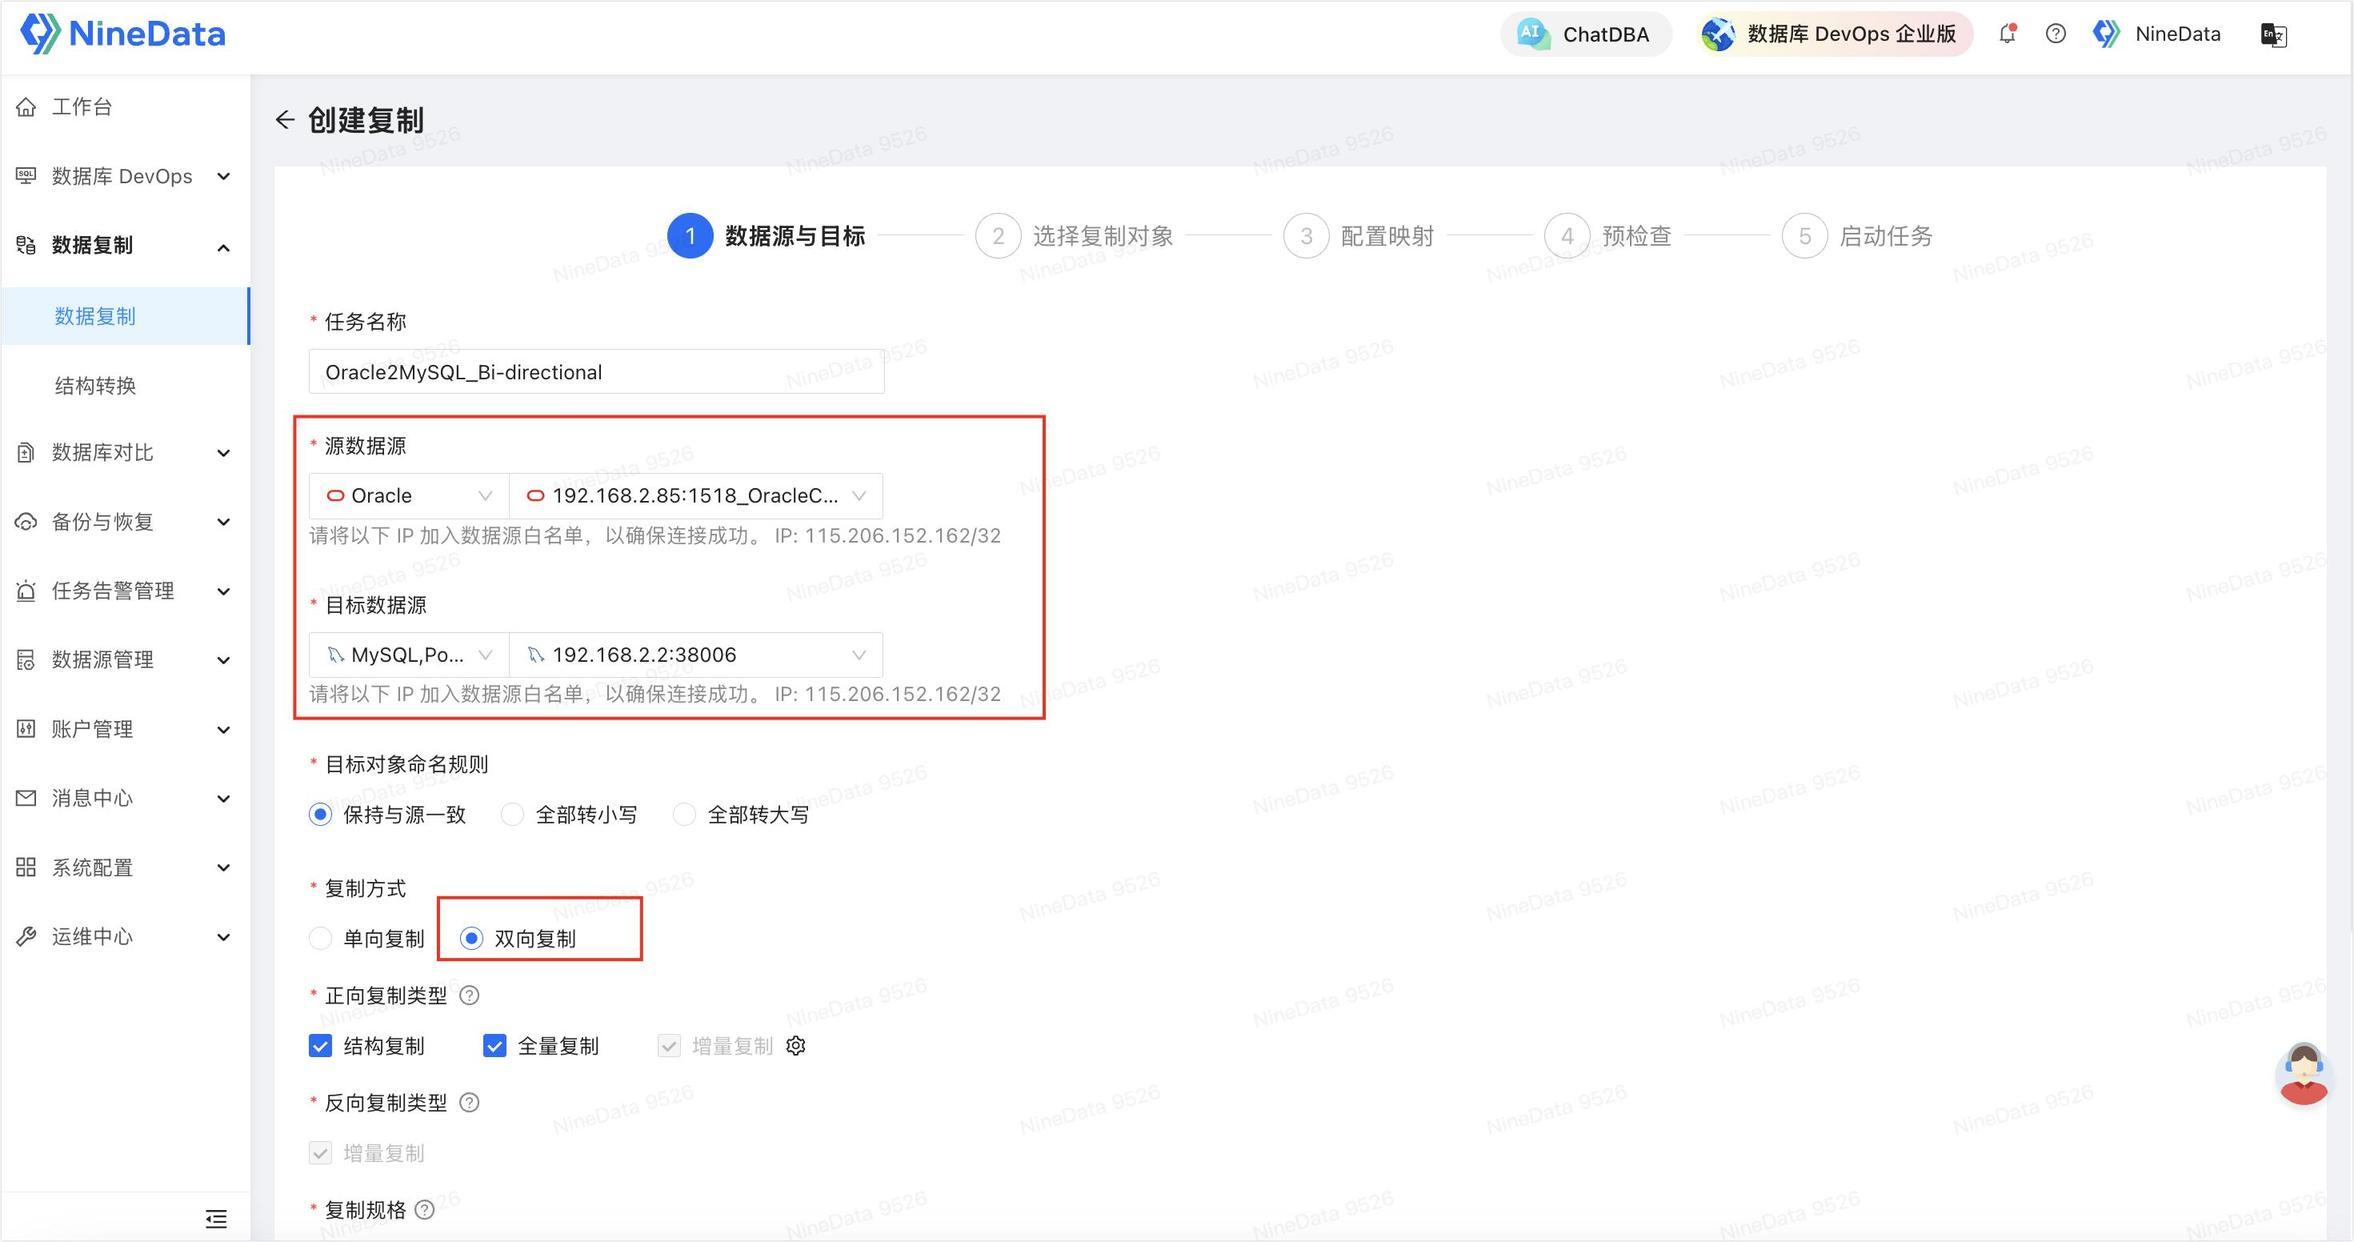Viewport: 2354px width, 1242px height.
Task: Open ChatDBA assistant
Action: 1585,34
